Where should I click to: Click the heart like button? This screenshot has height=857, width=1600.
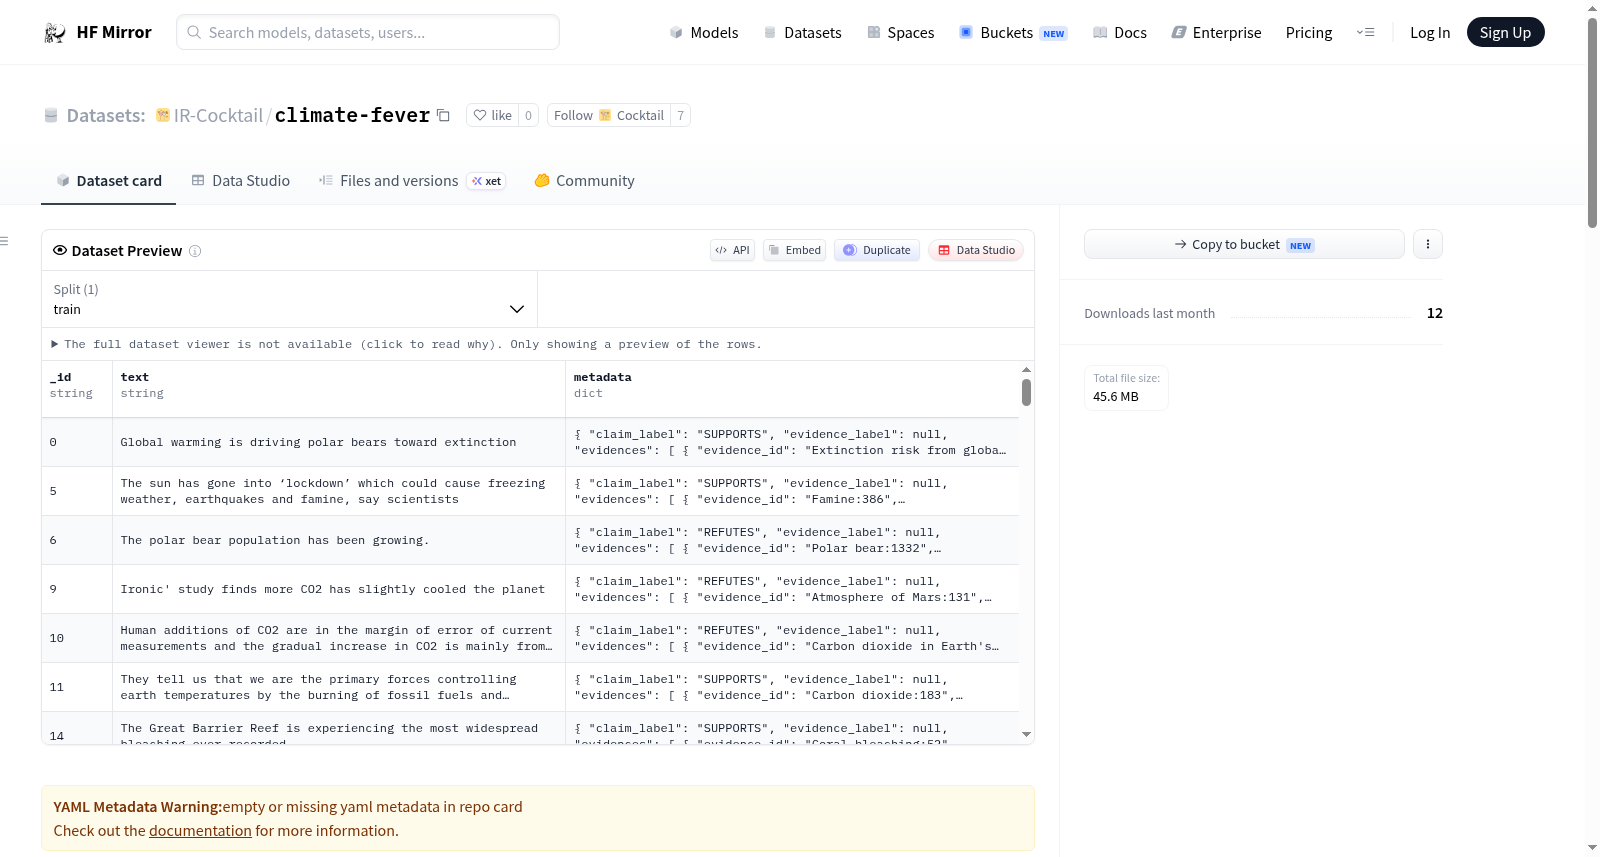(492, 115)
